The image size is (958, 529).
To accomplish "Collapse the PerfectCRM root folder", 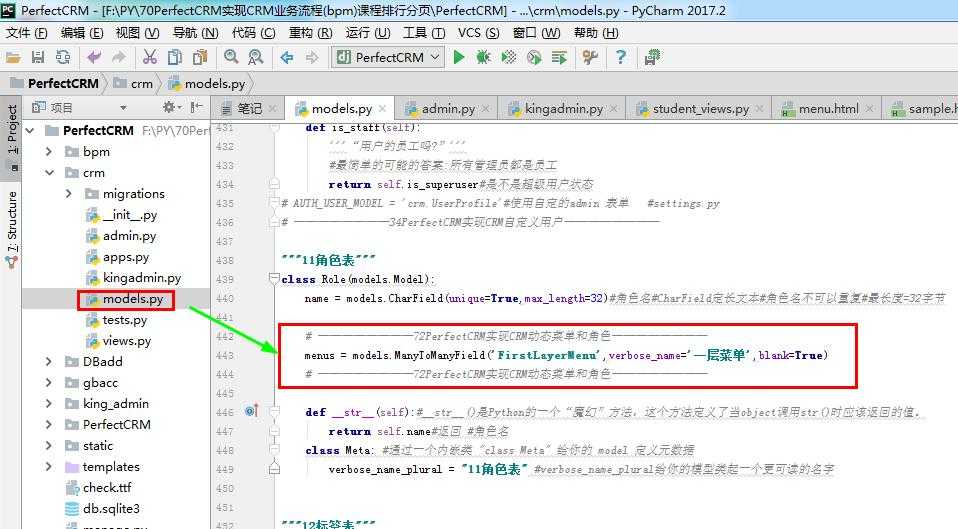I will [x=29, y=131].
